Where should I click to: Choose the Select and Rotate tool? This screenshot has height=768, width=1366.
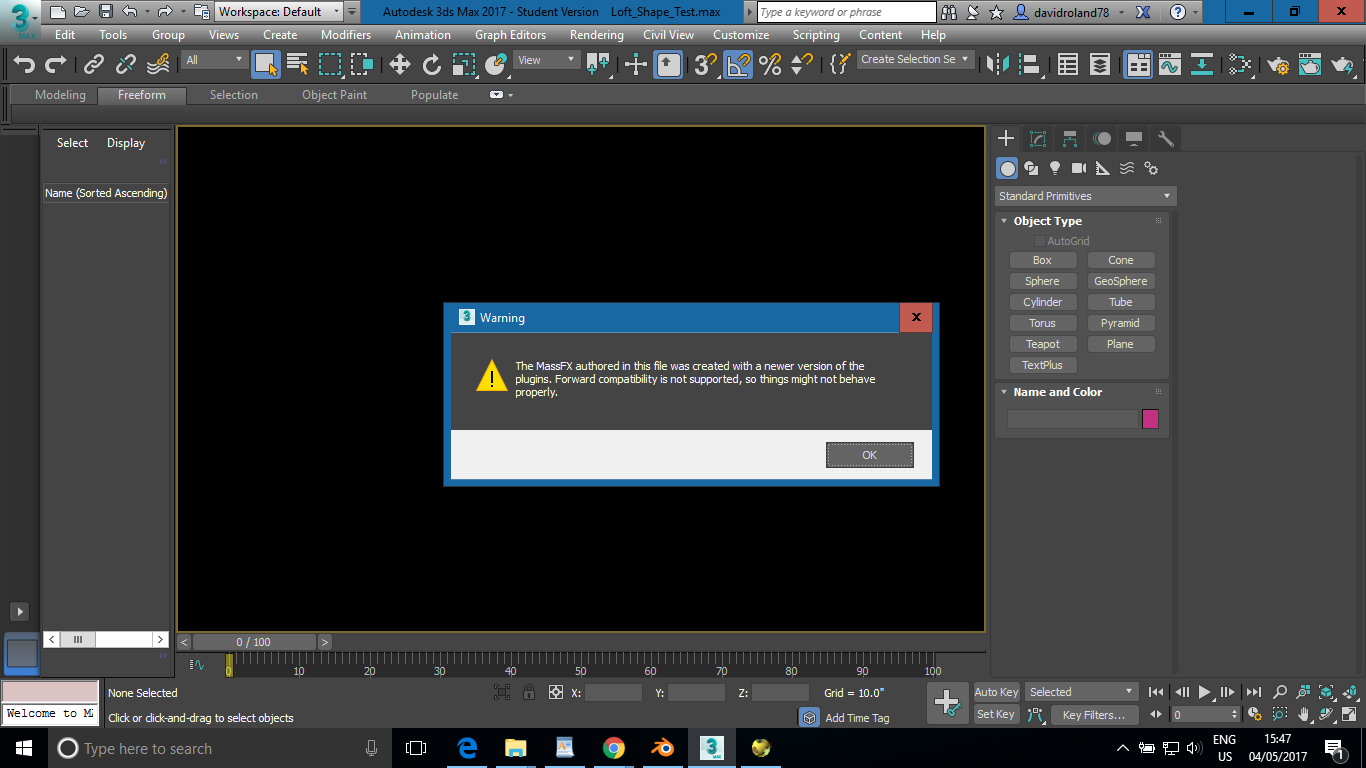pyautogui.click(x=431, y=65)
